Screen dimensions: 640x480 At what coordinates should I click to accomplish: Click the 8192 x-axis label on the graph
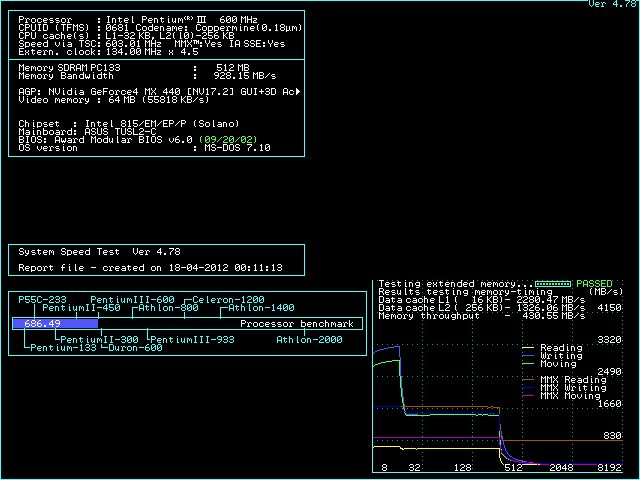point(609,468)
